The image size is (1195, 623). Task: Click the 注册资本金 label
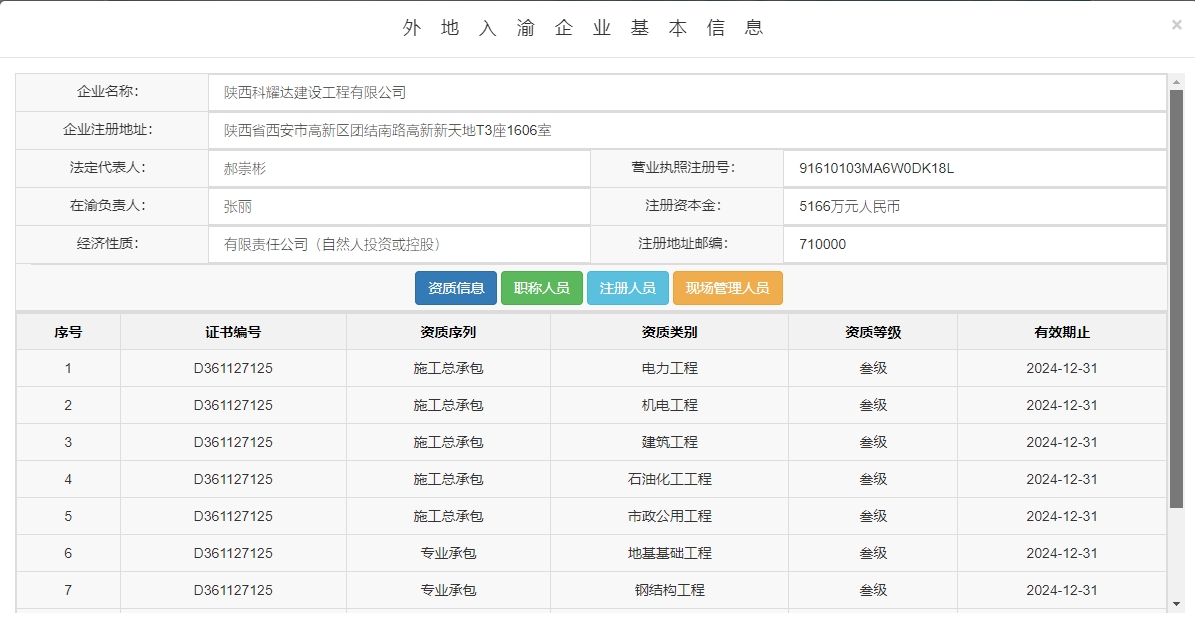coord(683,206)
